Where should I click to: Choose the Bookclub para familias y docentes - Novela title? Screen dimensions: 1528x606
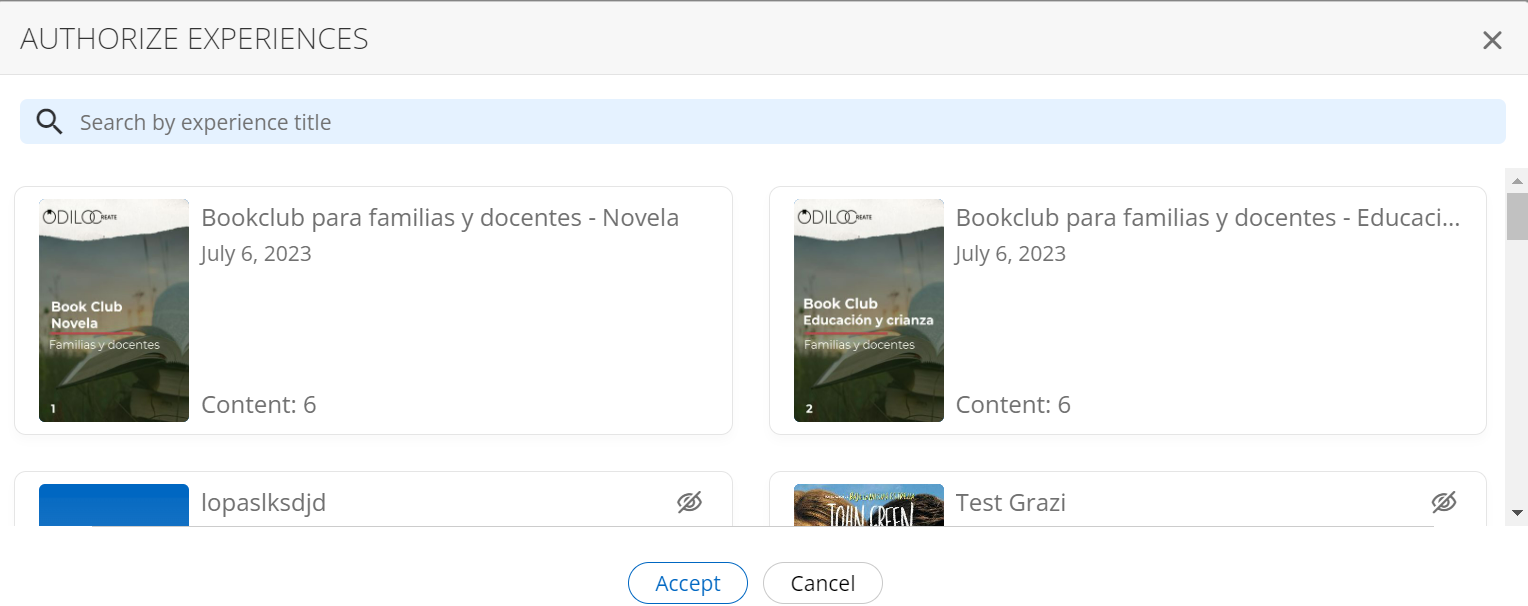440,218
